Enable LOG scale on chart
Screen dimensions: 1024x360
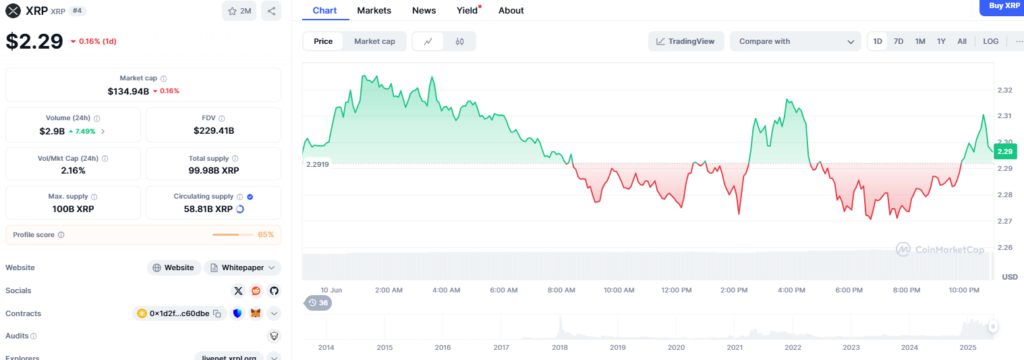991,41
